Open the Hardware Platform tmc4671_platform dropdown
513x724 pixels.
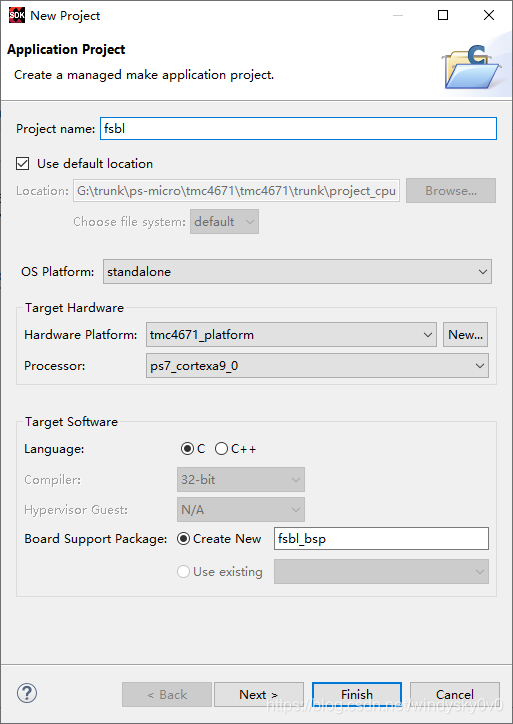291,335
